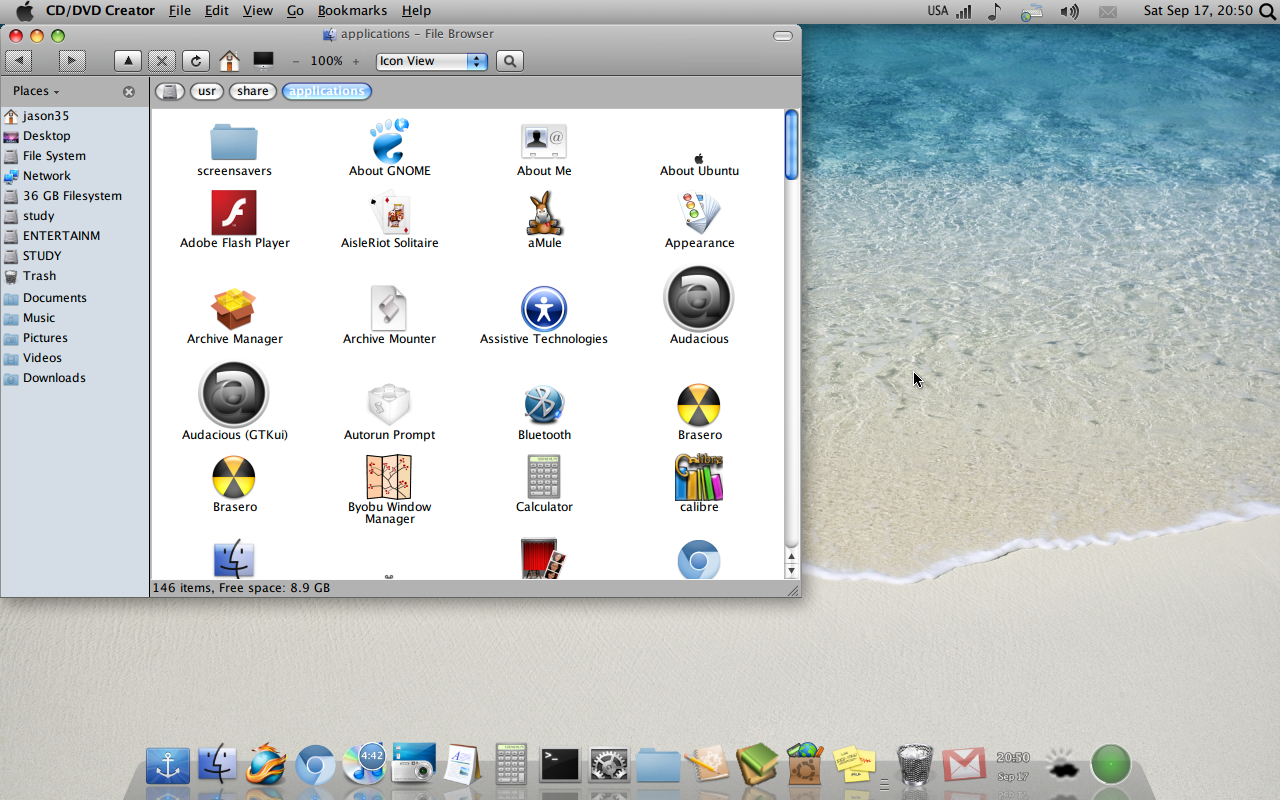The width and height of the screenshot is (1280, 800).
Task: Open the Bookmarks menu
Action: coord(353,11)
